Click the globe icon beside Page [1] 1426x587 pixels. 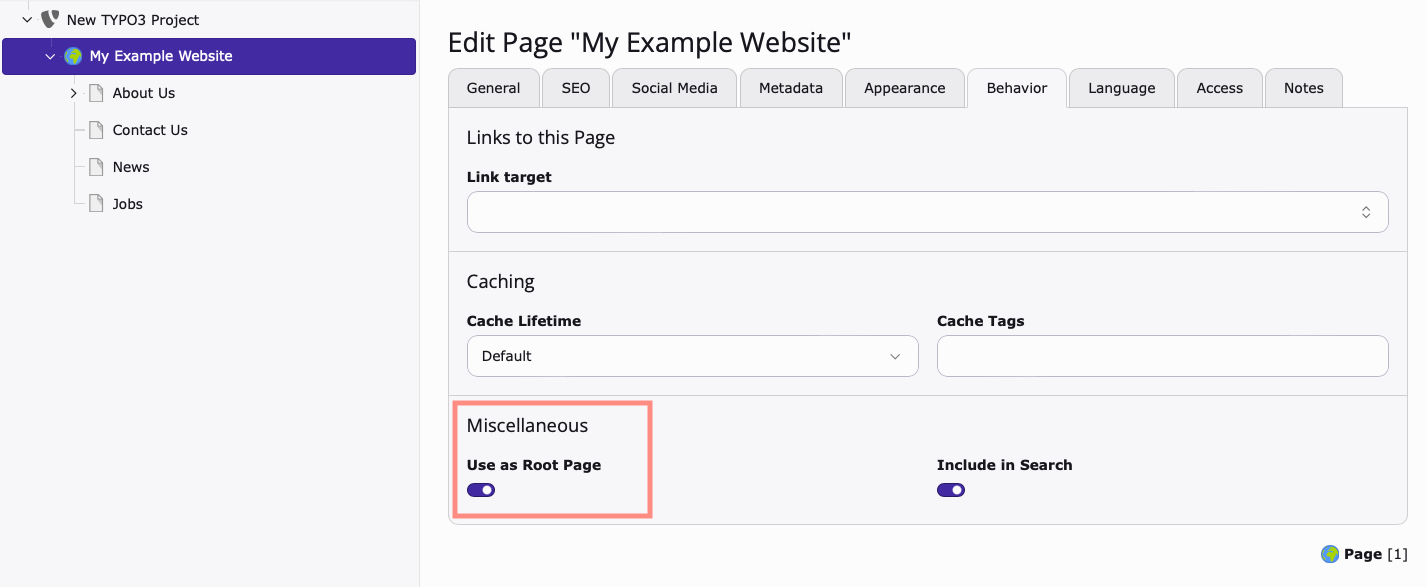click(x=1330, y=553)
